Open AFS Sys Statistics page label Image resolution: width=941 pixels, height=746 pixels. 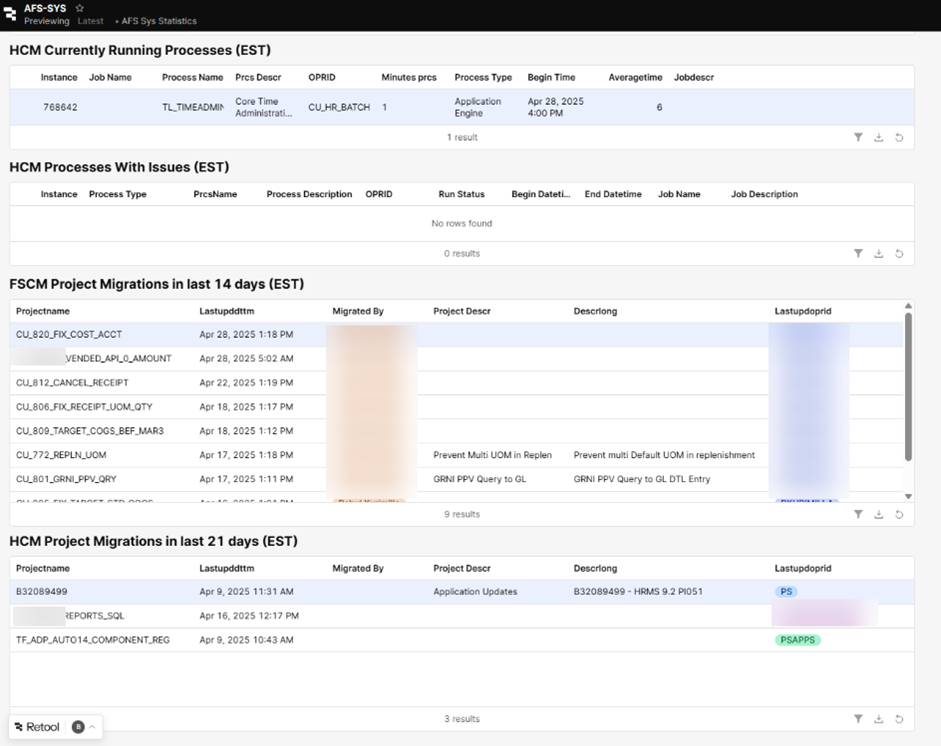[159, 21]
